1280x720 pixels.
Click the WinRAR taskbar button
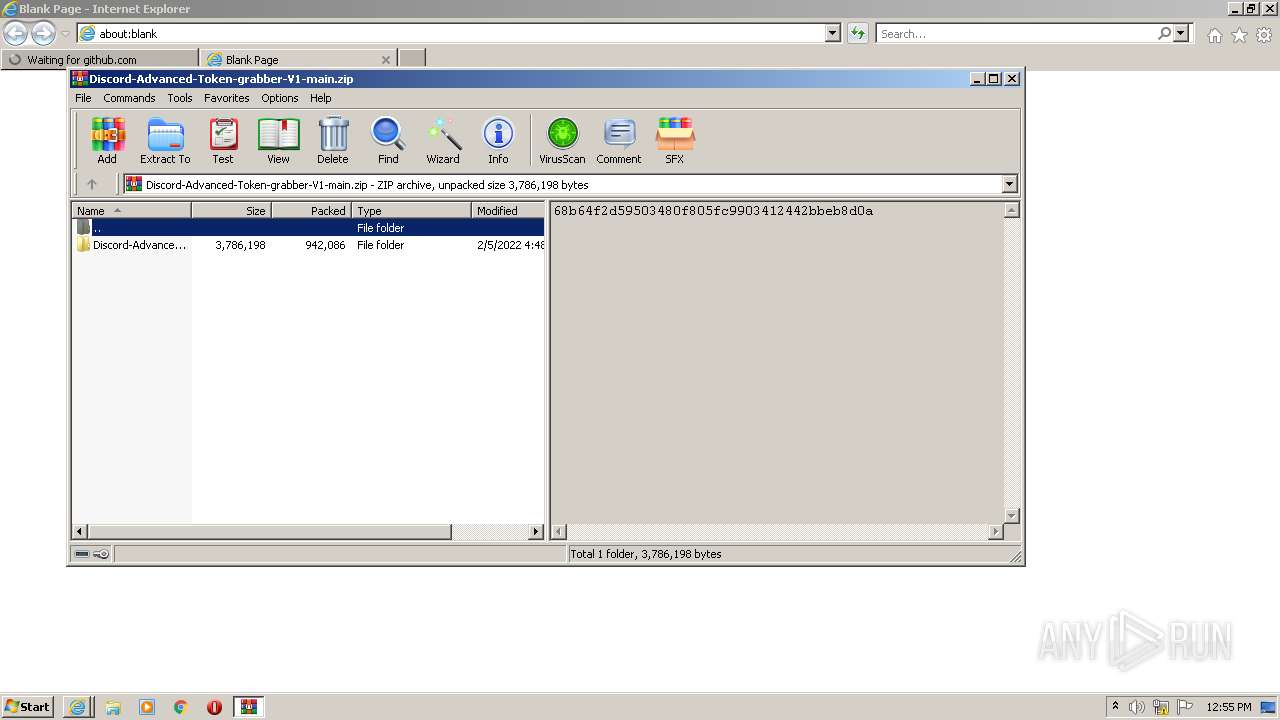[x=248, y=707]
